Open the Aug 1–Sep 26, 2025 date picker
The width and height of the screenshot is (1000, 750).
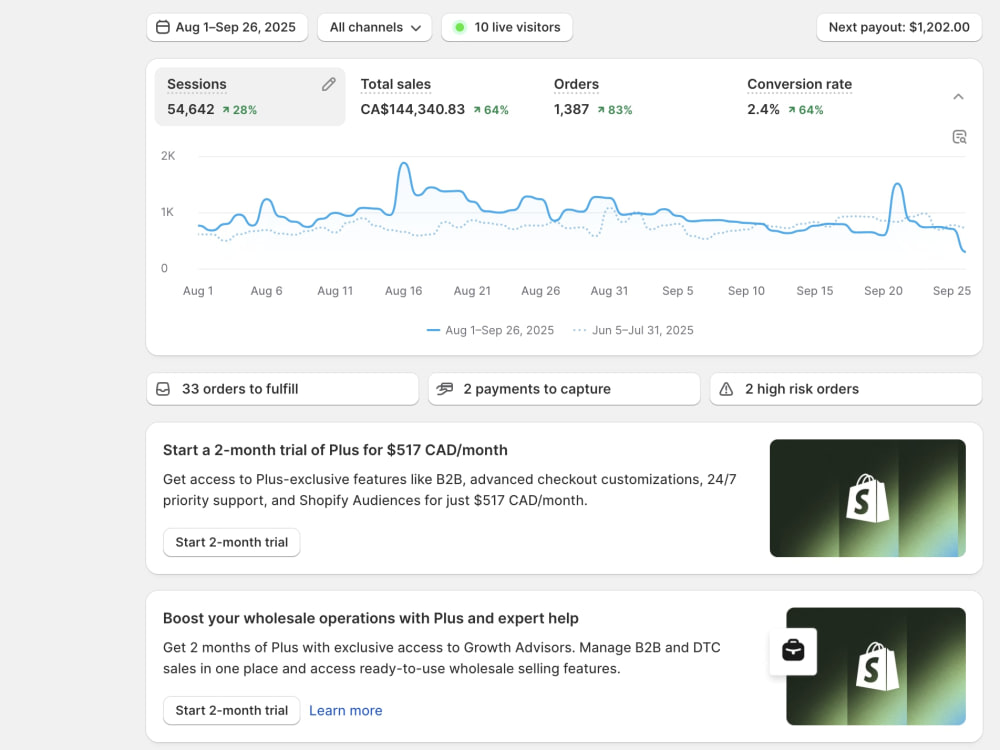(227, 27)
